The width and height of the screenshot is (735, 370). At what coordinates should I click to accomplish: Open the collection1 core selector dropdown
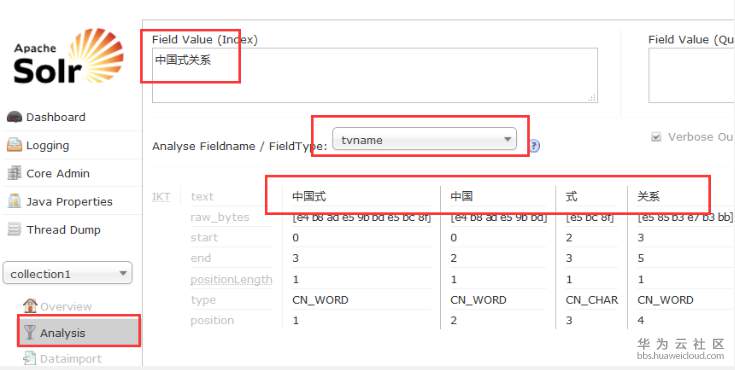pyautogui.click(x=68, y=273)
